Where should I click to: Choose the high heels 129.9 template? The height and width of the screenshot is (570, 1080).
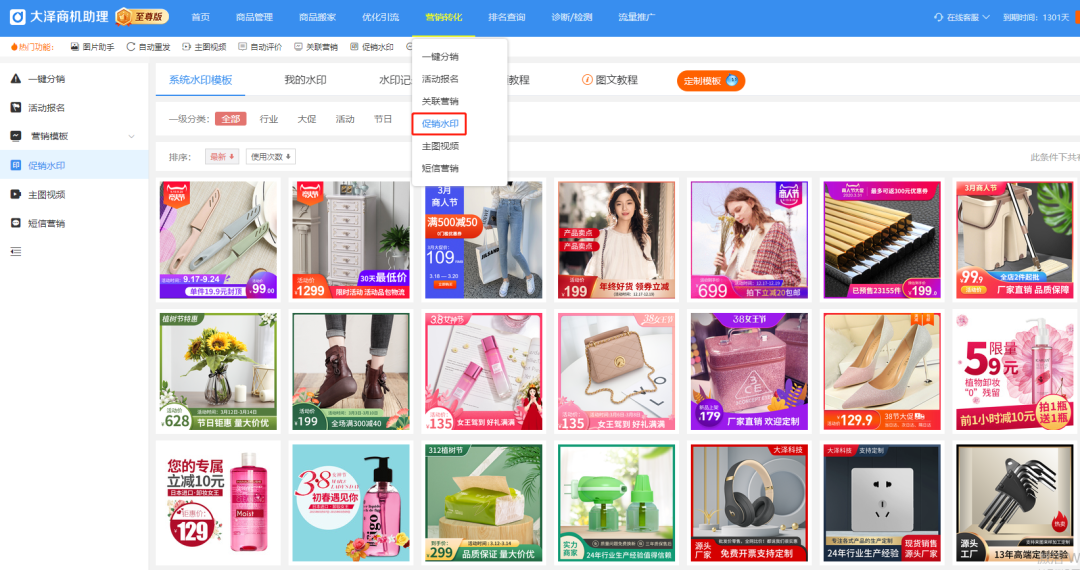[882, 371]
